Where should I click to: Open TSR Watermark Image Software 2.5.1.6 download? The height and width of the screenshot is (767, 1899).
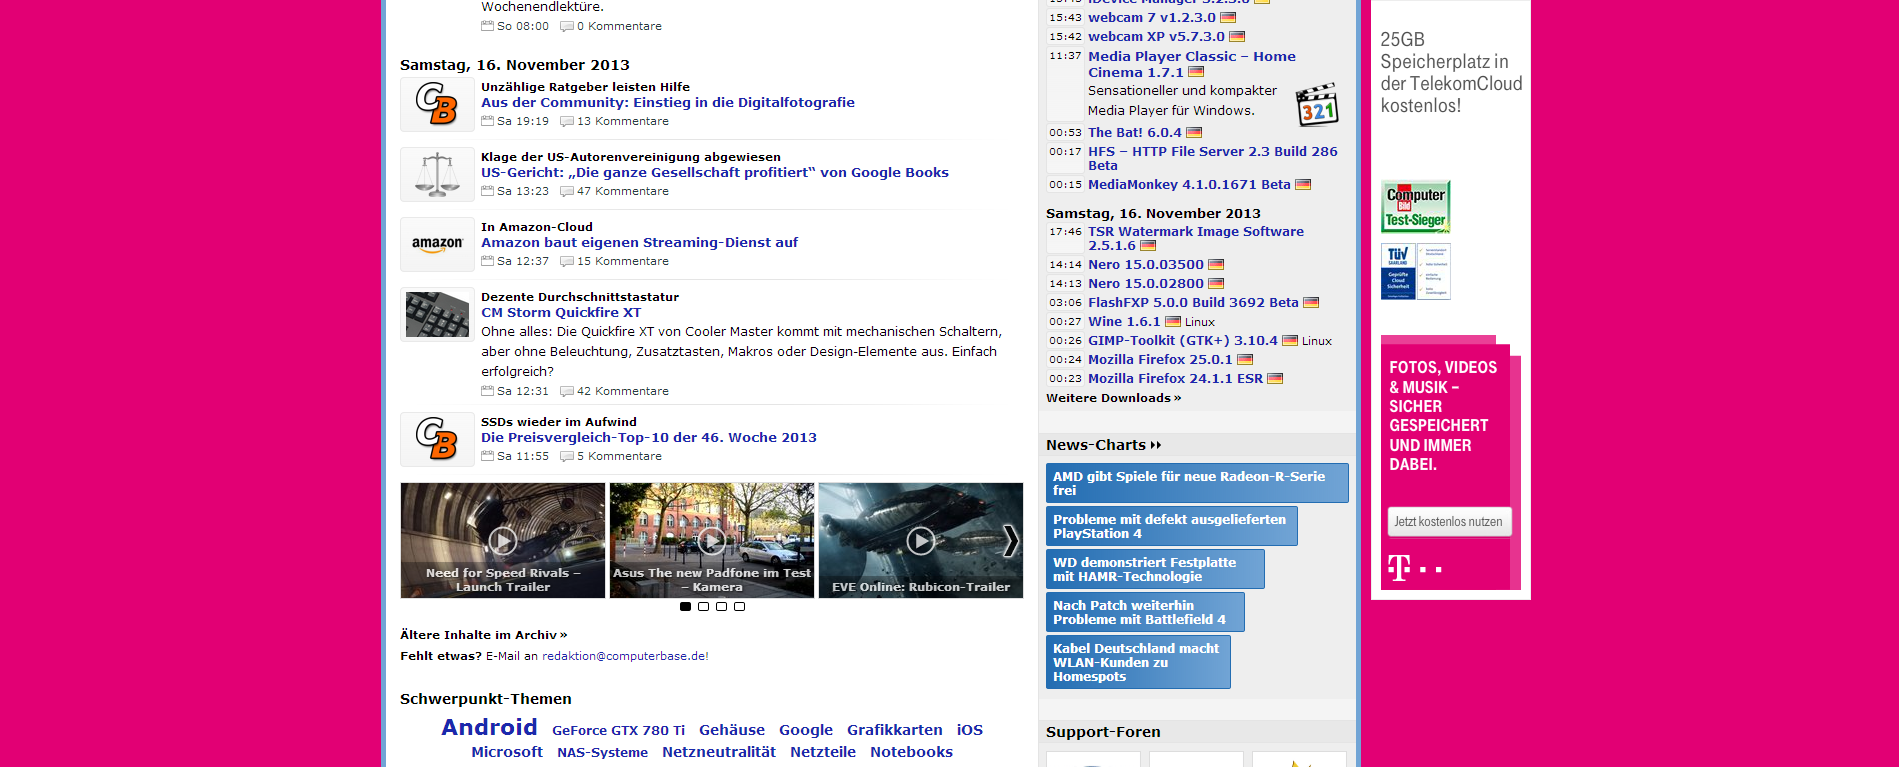pos(1196,238)
